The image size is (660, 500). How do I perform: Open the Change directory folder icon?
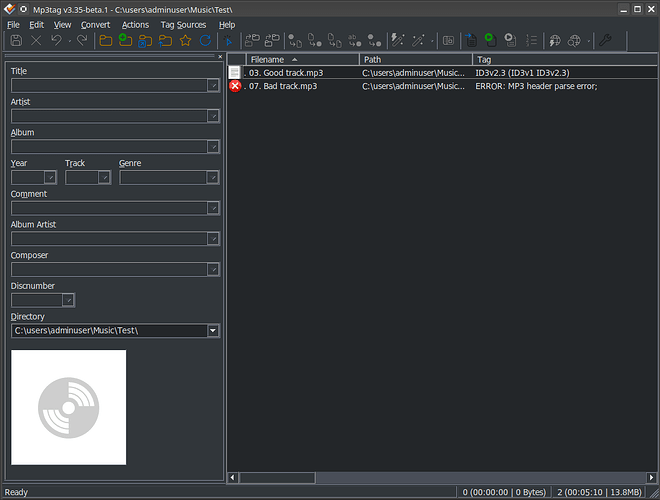click(x=105, y=41)
